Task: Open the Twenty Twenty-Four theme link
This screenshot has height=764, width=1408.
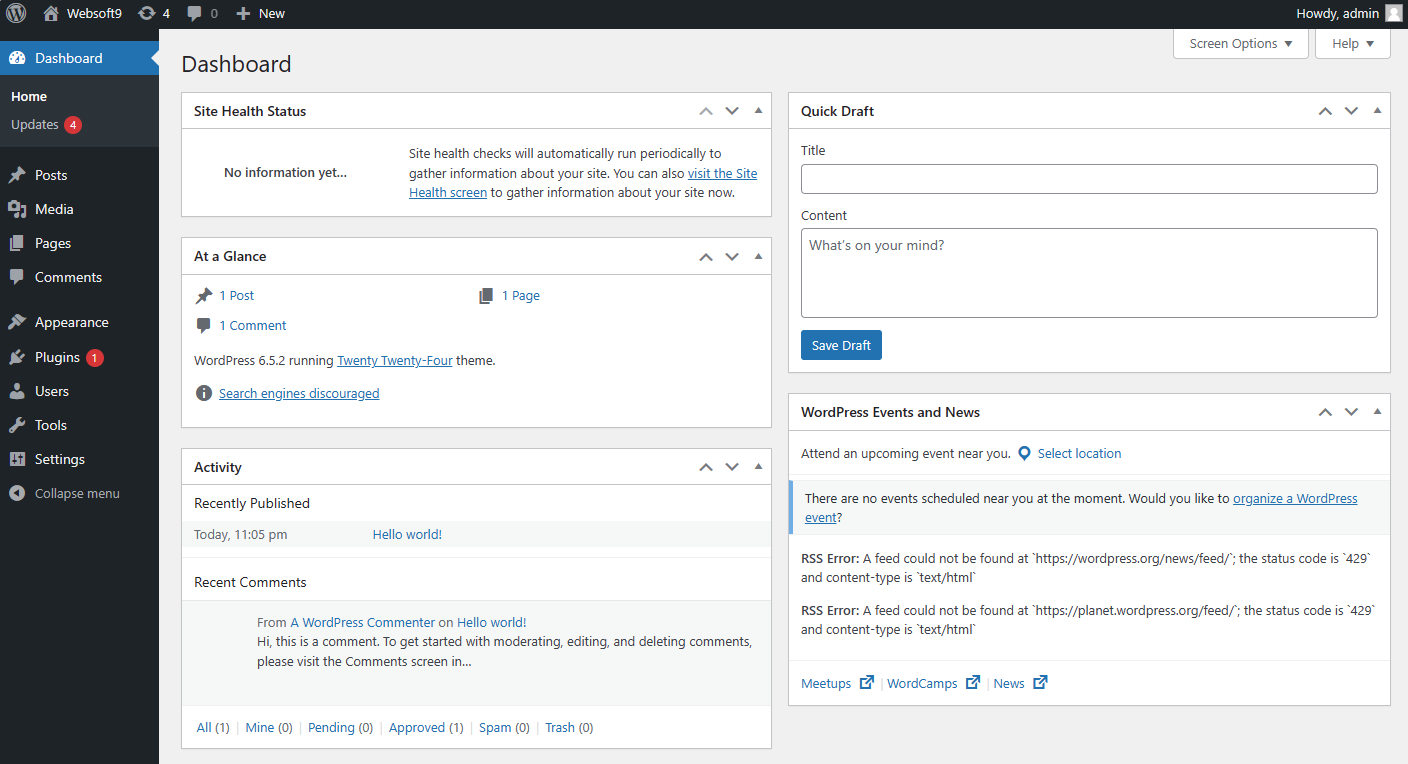Action: [x=395, y=360]
